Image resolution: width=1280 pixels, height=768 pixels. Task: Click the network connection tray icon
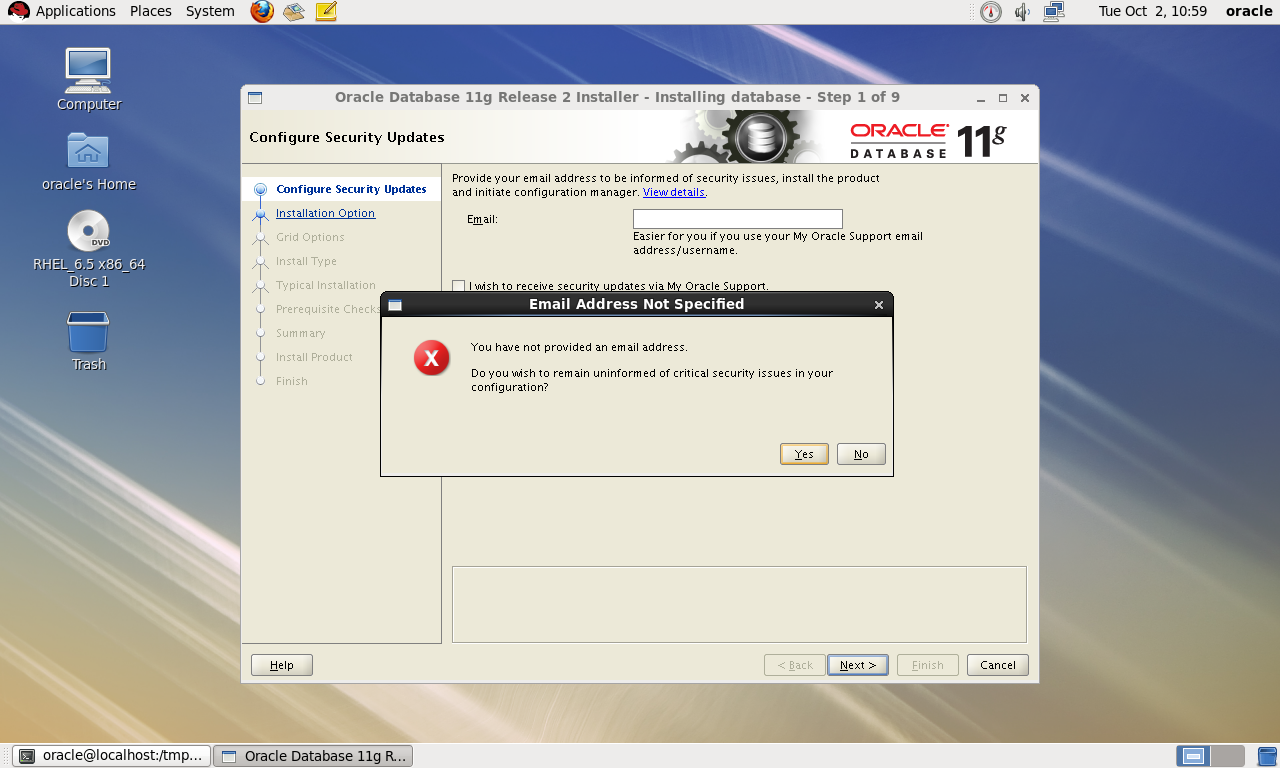pyautogui.click(x=1054, y=12)
